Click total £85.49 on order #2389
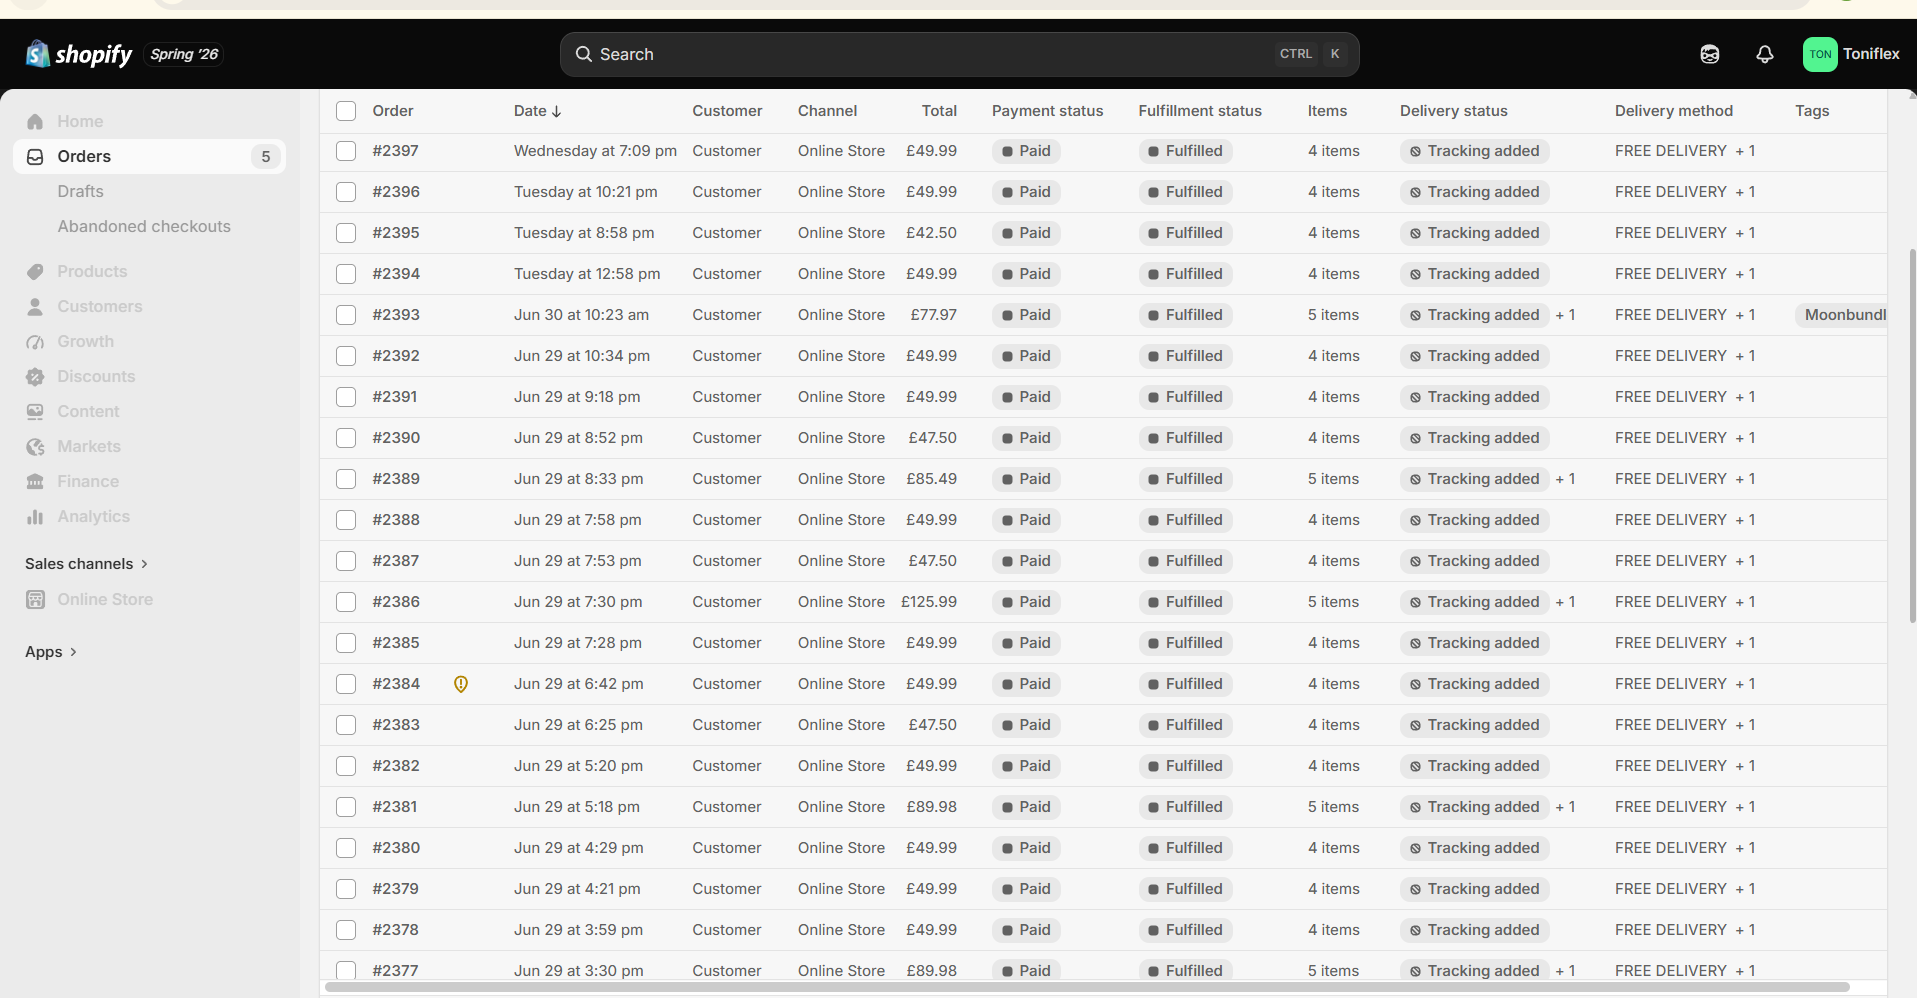 point(931,479)
